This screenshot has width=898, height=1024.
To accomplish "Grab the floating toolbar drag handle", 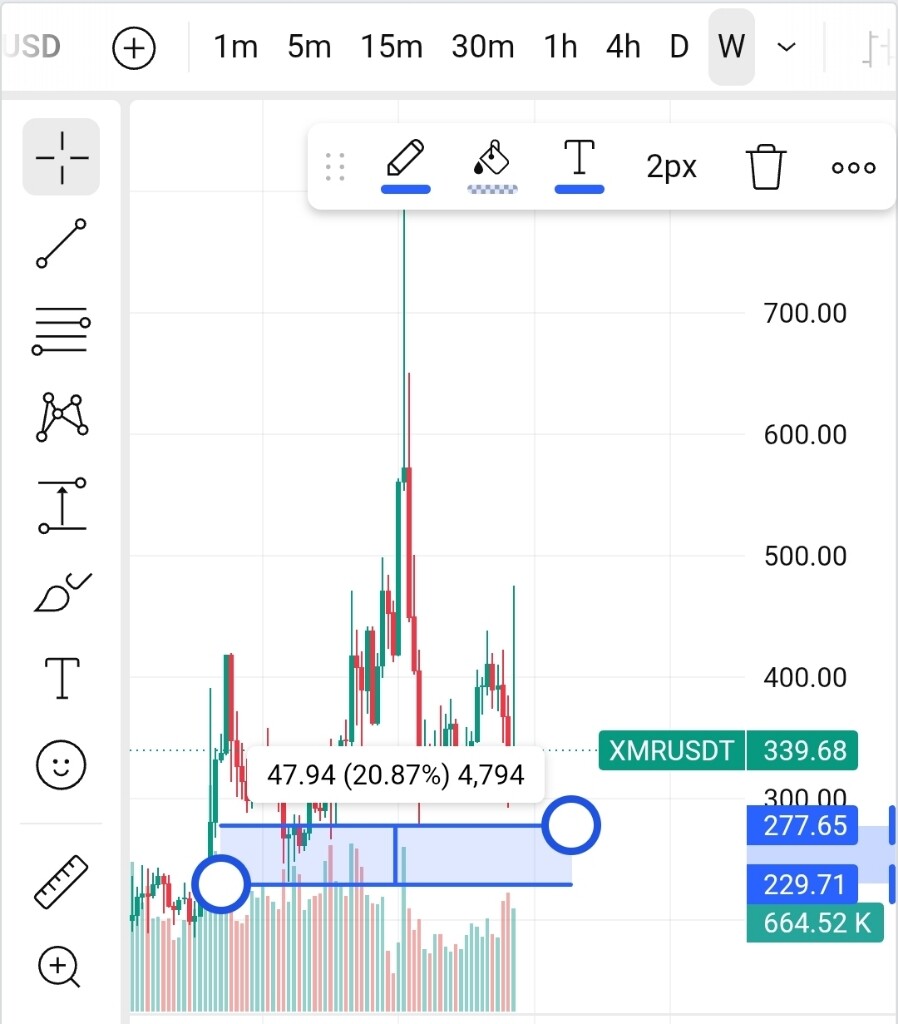I will [335, 167].
